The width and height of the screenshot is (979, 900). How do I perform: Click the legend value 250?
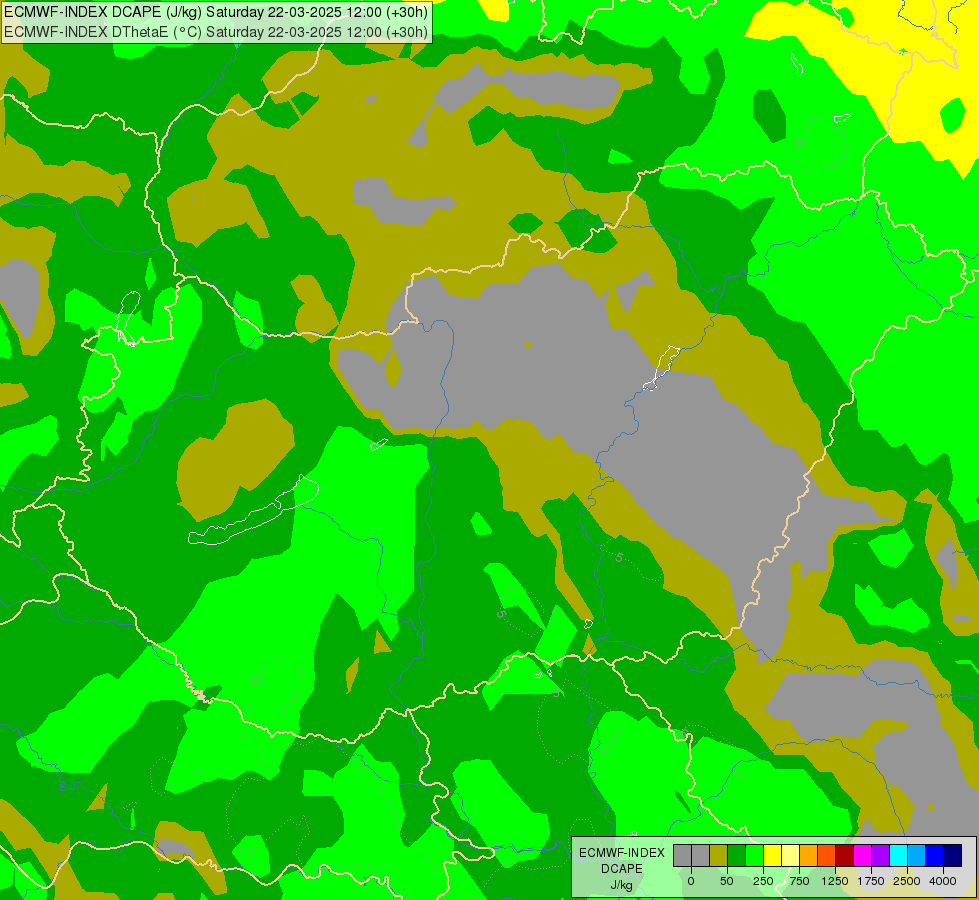click(763, 881)
